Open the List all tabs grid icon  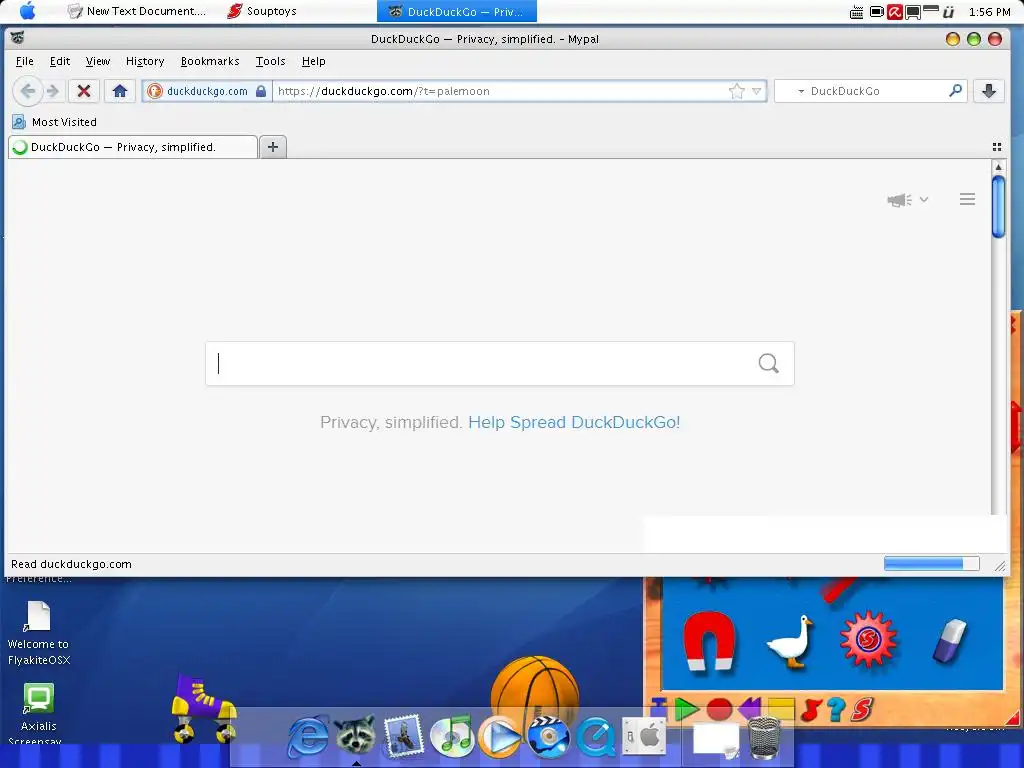(x=997, y=147)
